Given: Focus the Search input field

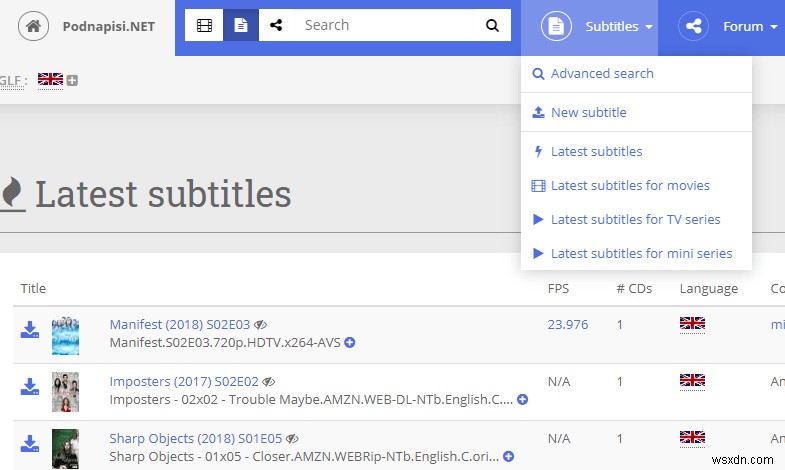Looking at the screenshot, I should (x=384, y=25).
